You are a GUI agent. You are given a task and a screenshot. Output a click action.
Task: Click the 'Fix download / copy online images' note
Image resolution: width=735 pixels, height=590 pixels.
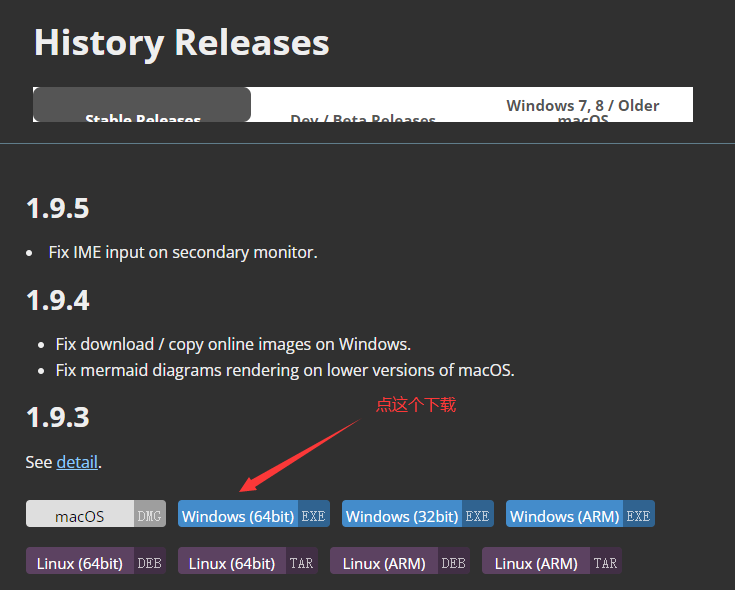(233, 344)
